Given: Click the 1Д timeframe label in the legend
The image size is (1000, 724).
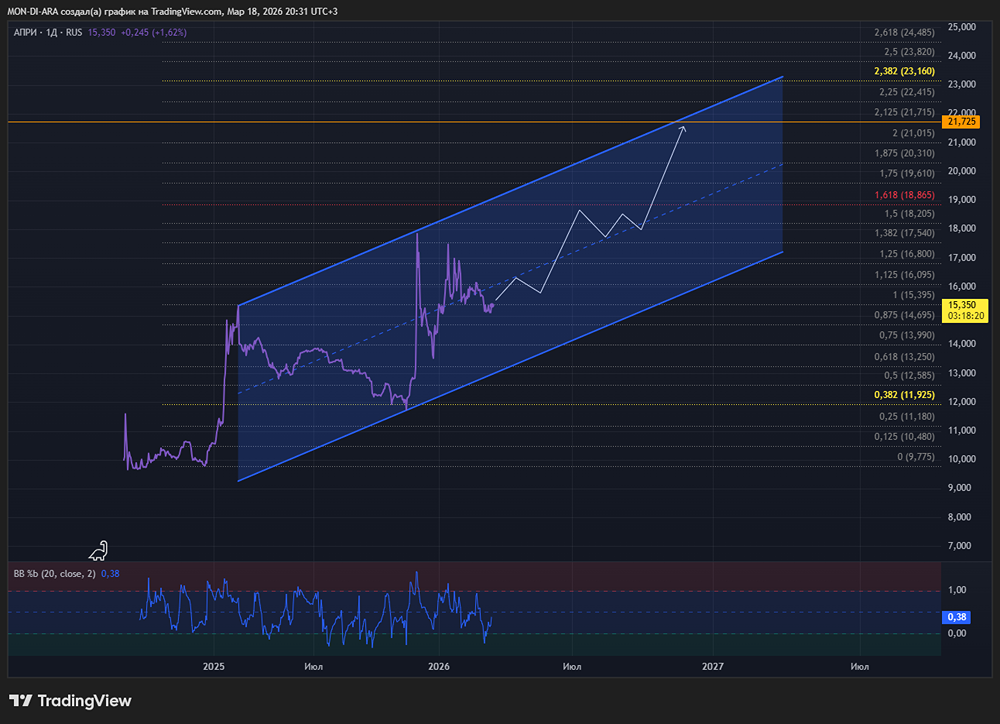Looking at the screenshot, I should pyautogui.click(x=52, y=33).
